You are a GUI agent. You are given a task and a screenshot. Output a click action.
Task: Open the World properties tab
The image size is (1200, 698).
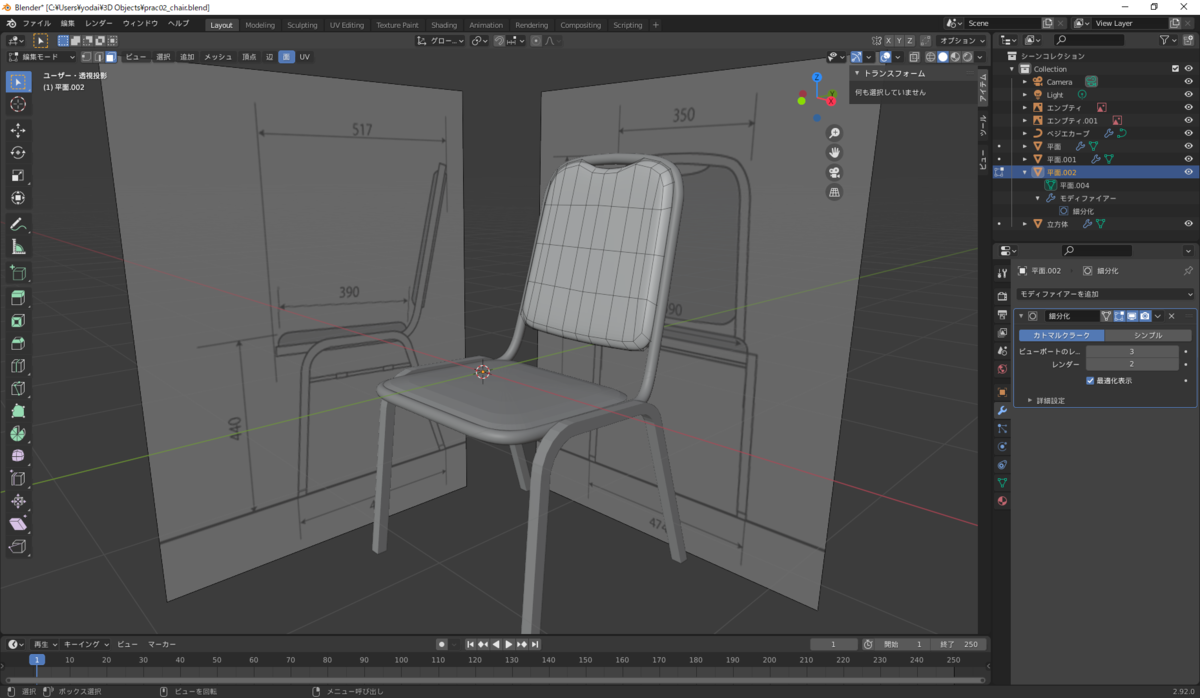1002,369
